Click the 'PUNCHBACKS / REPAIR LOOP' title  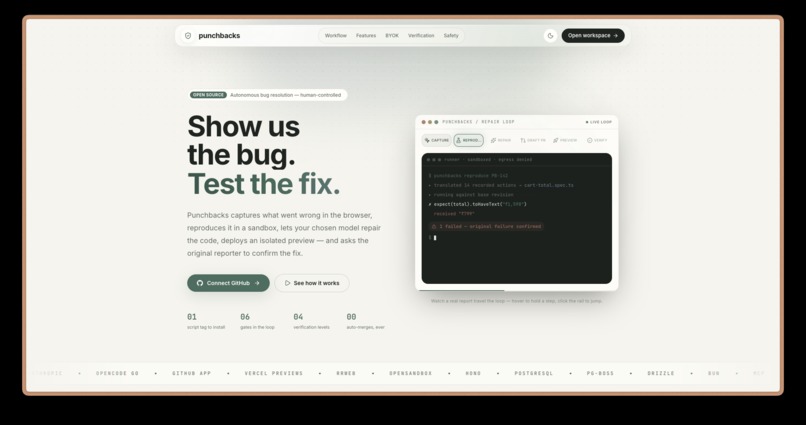478,122
